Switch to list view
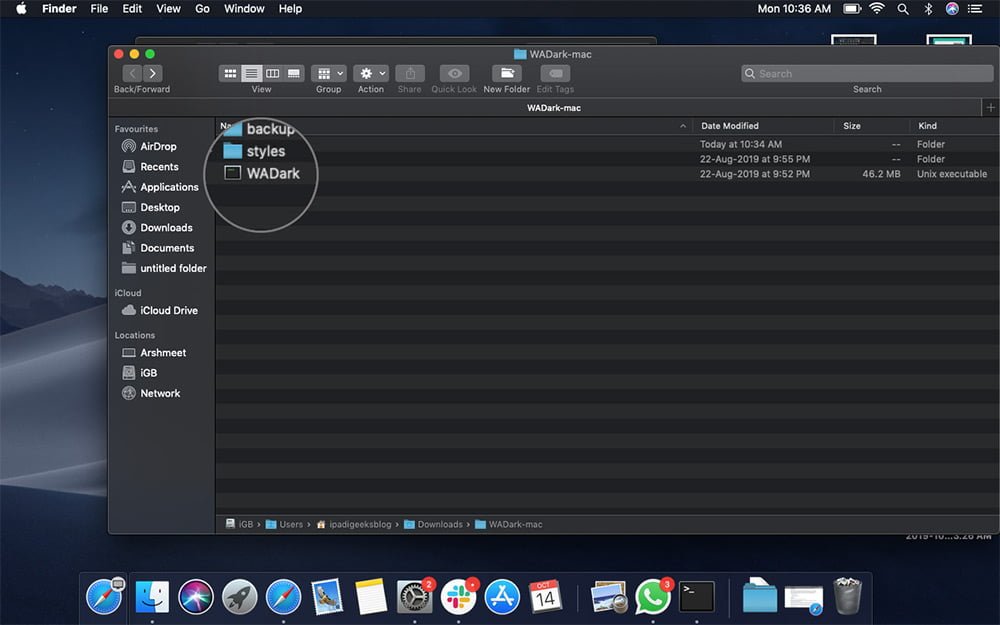 251,73
